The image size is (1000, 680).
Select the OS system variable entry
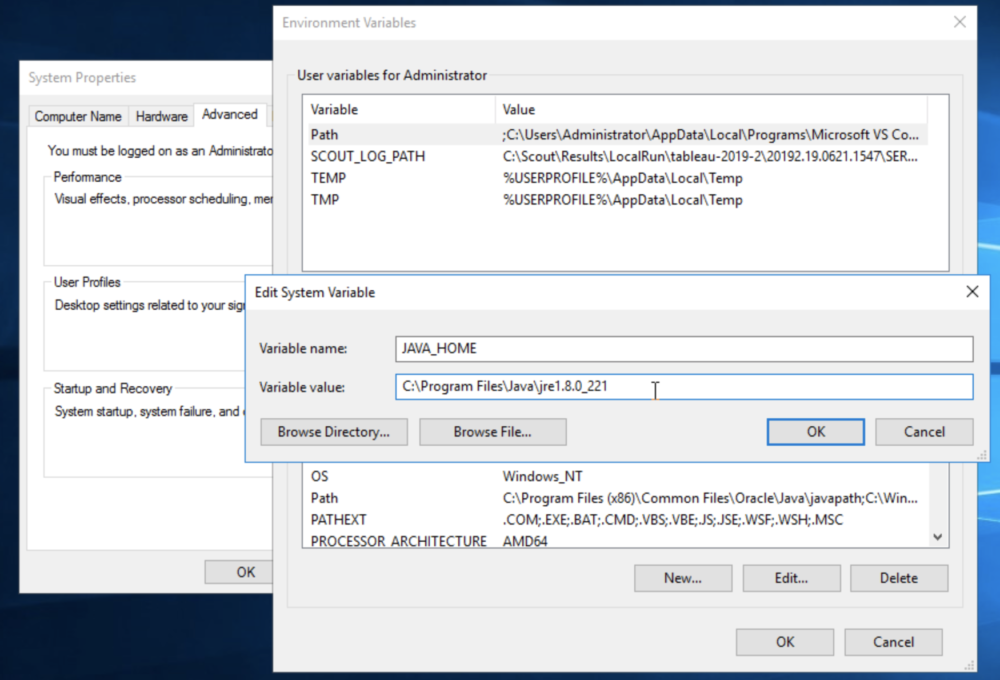click(320, 477)
